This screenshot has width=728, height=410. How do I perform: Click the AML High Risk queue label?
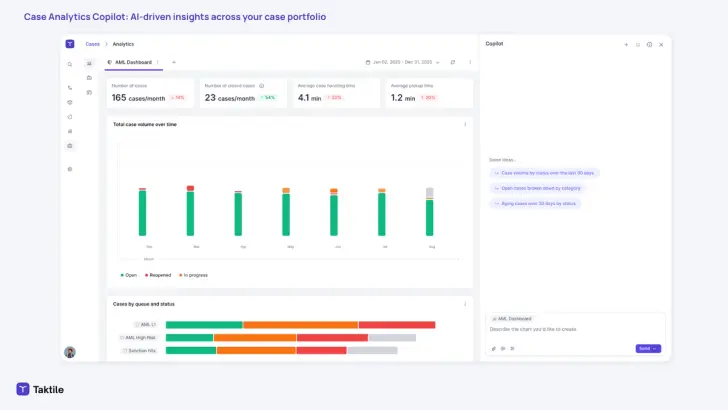pos(138,338)
